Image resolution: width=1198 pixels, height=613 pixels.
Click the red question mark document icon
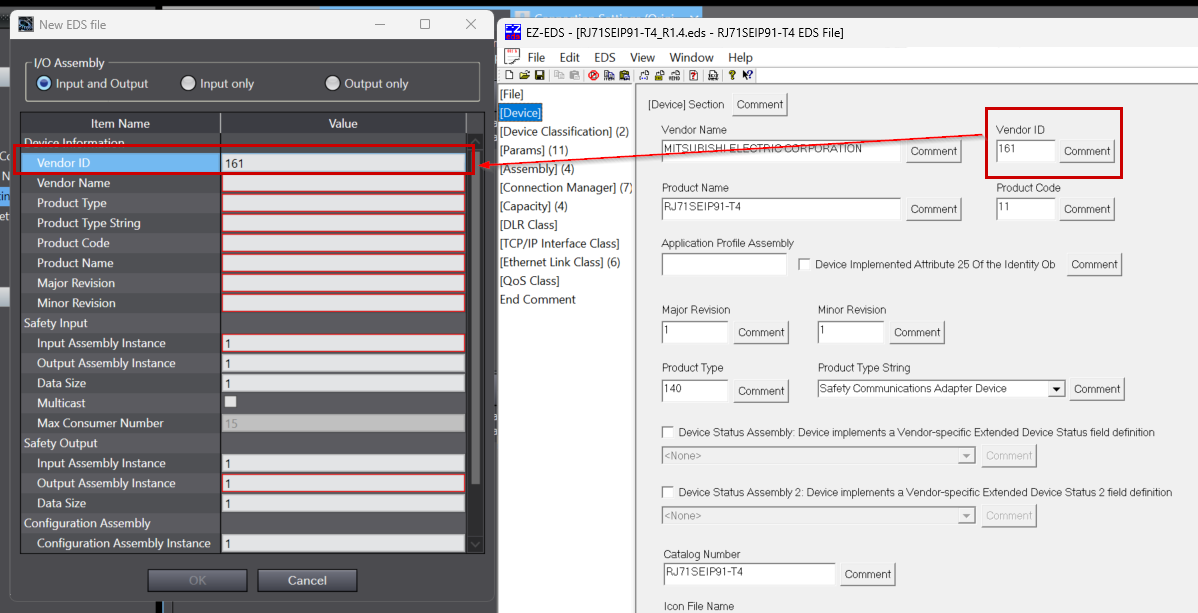[693, 75]
